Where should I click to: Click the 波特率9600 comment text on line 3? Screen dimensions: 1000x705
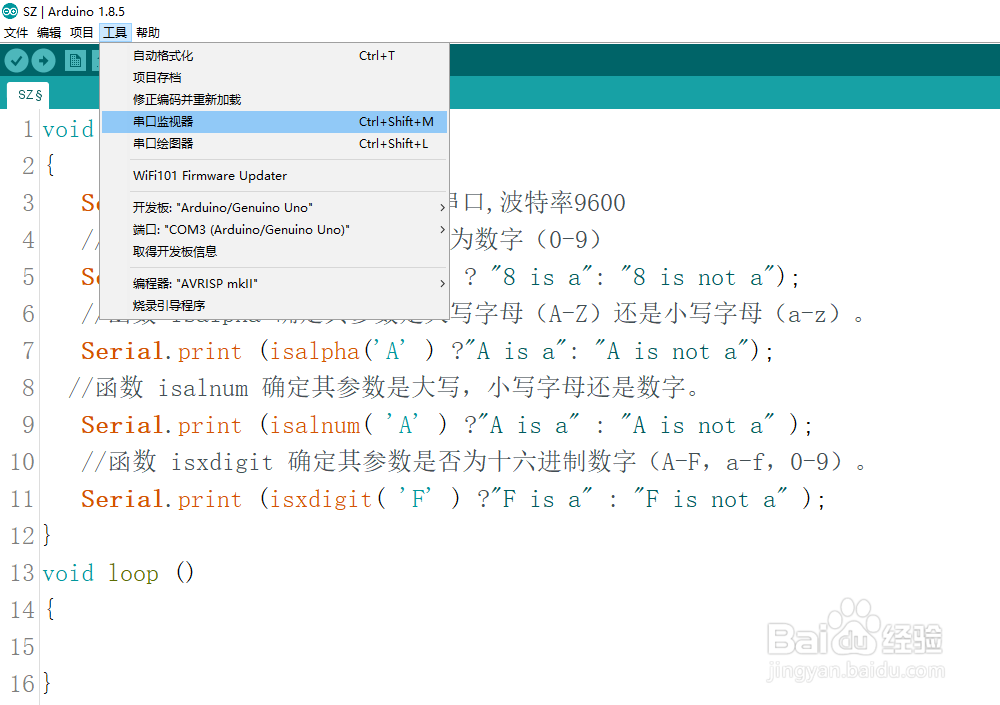562,202
